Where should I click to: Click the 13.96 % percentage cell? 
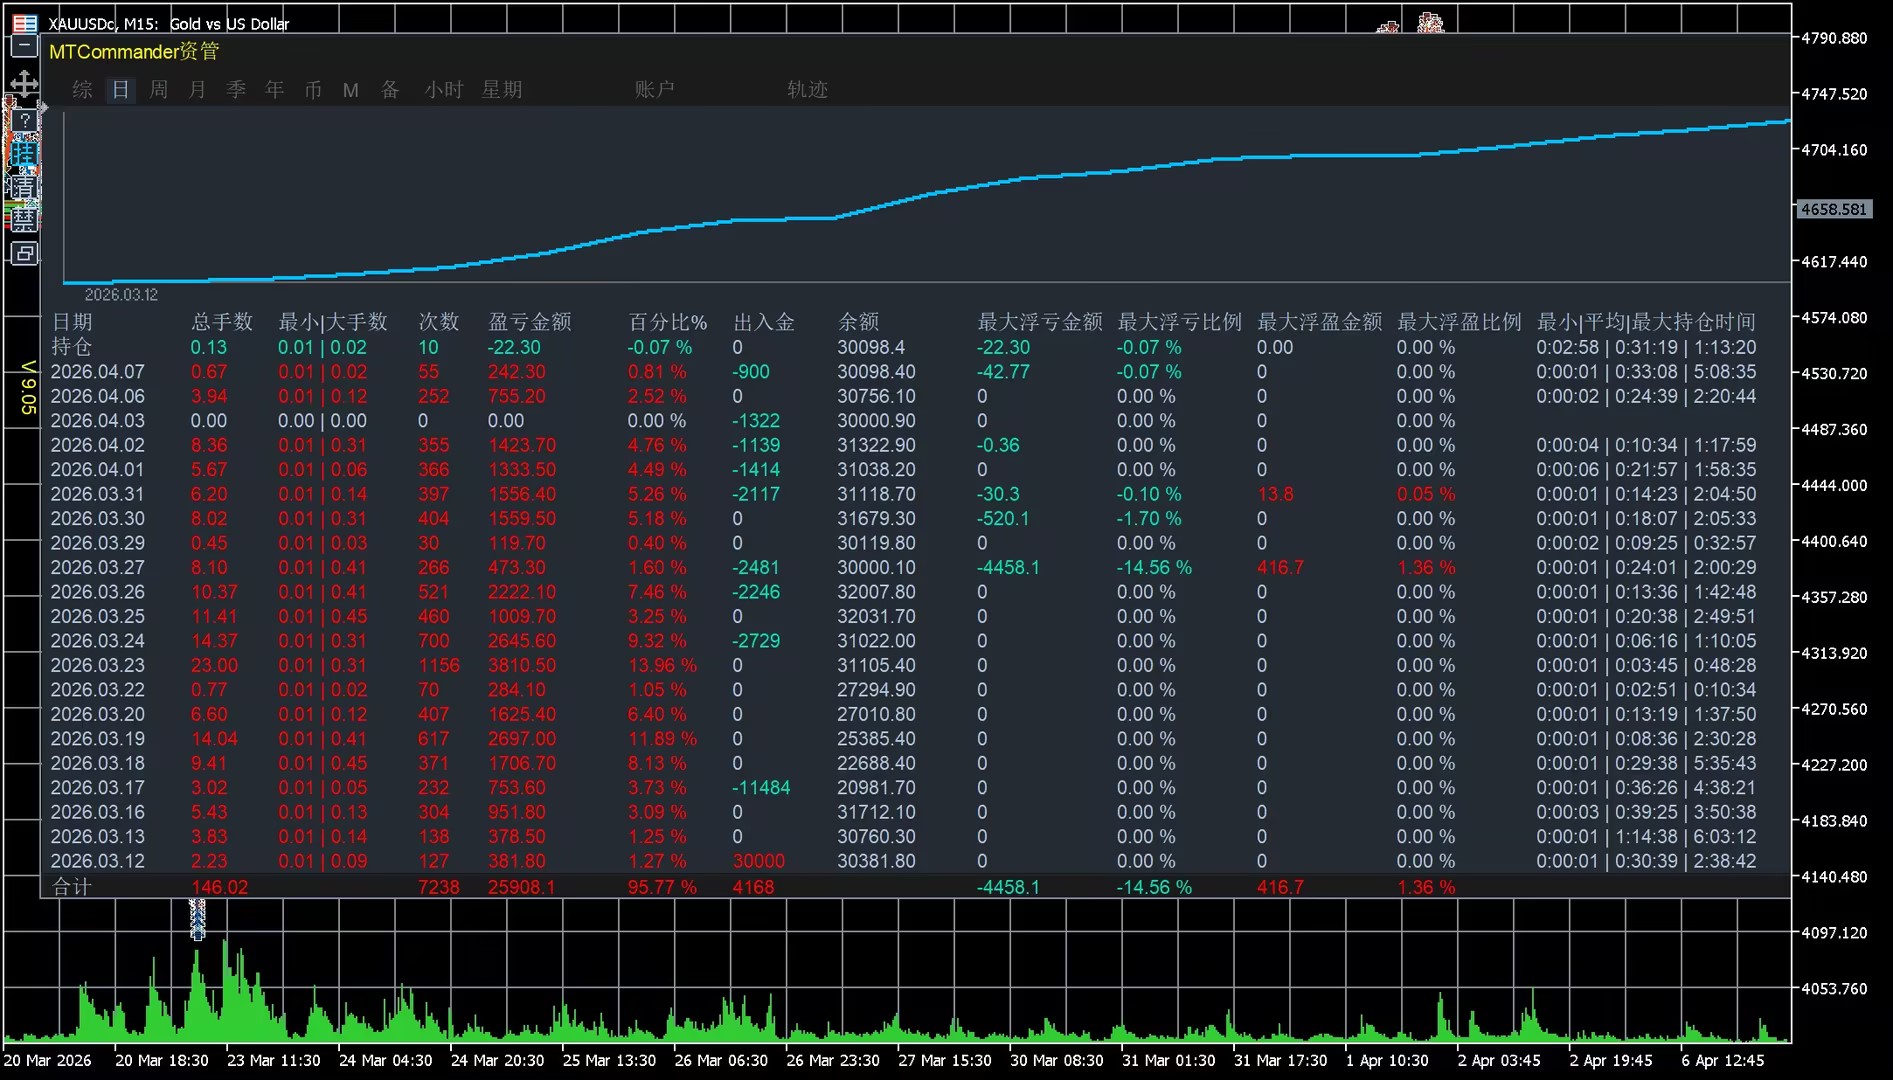(662, 666)
